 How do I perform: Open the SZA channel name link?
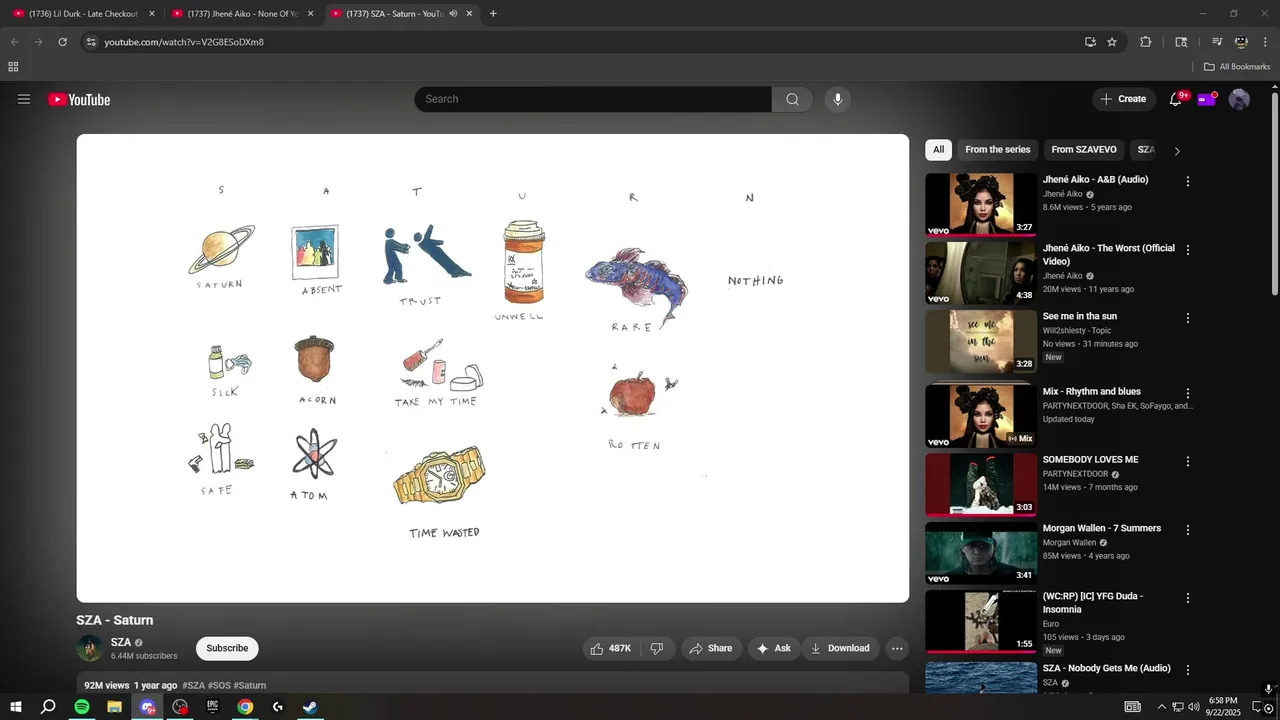point(121,642)
